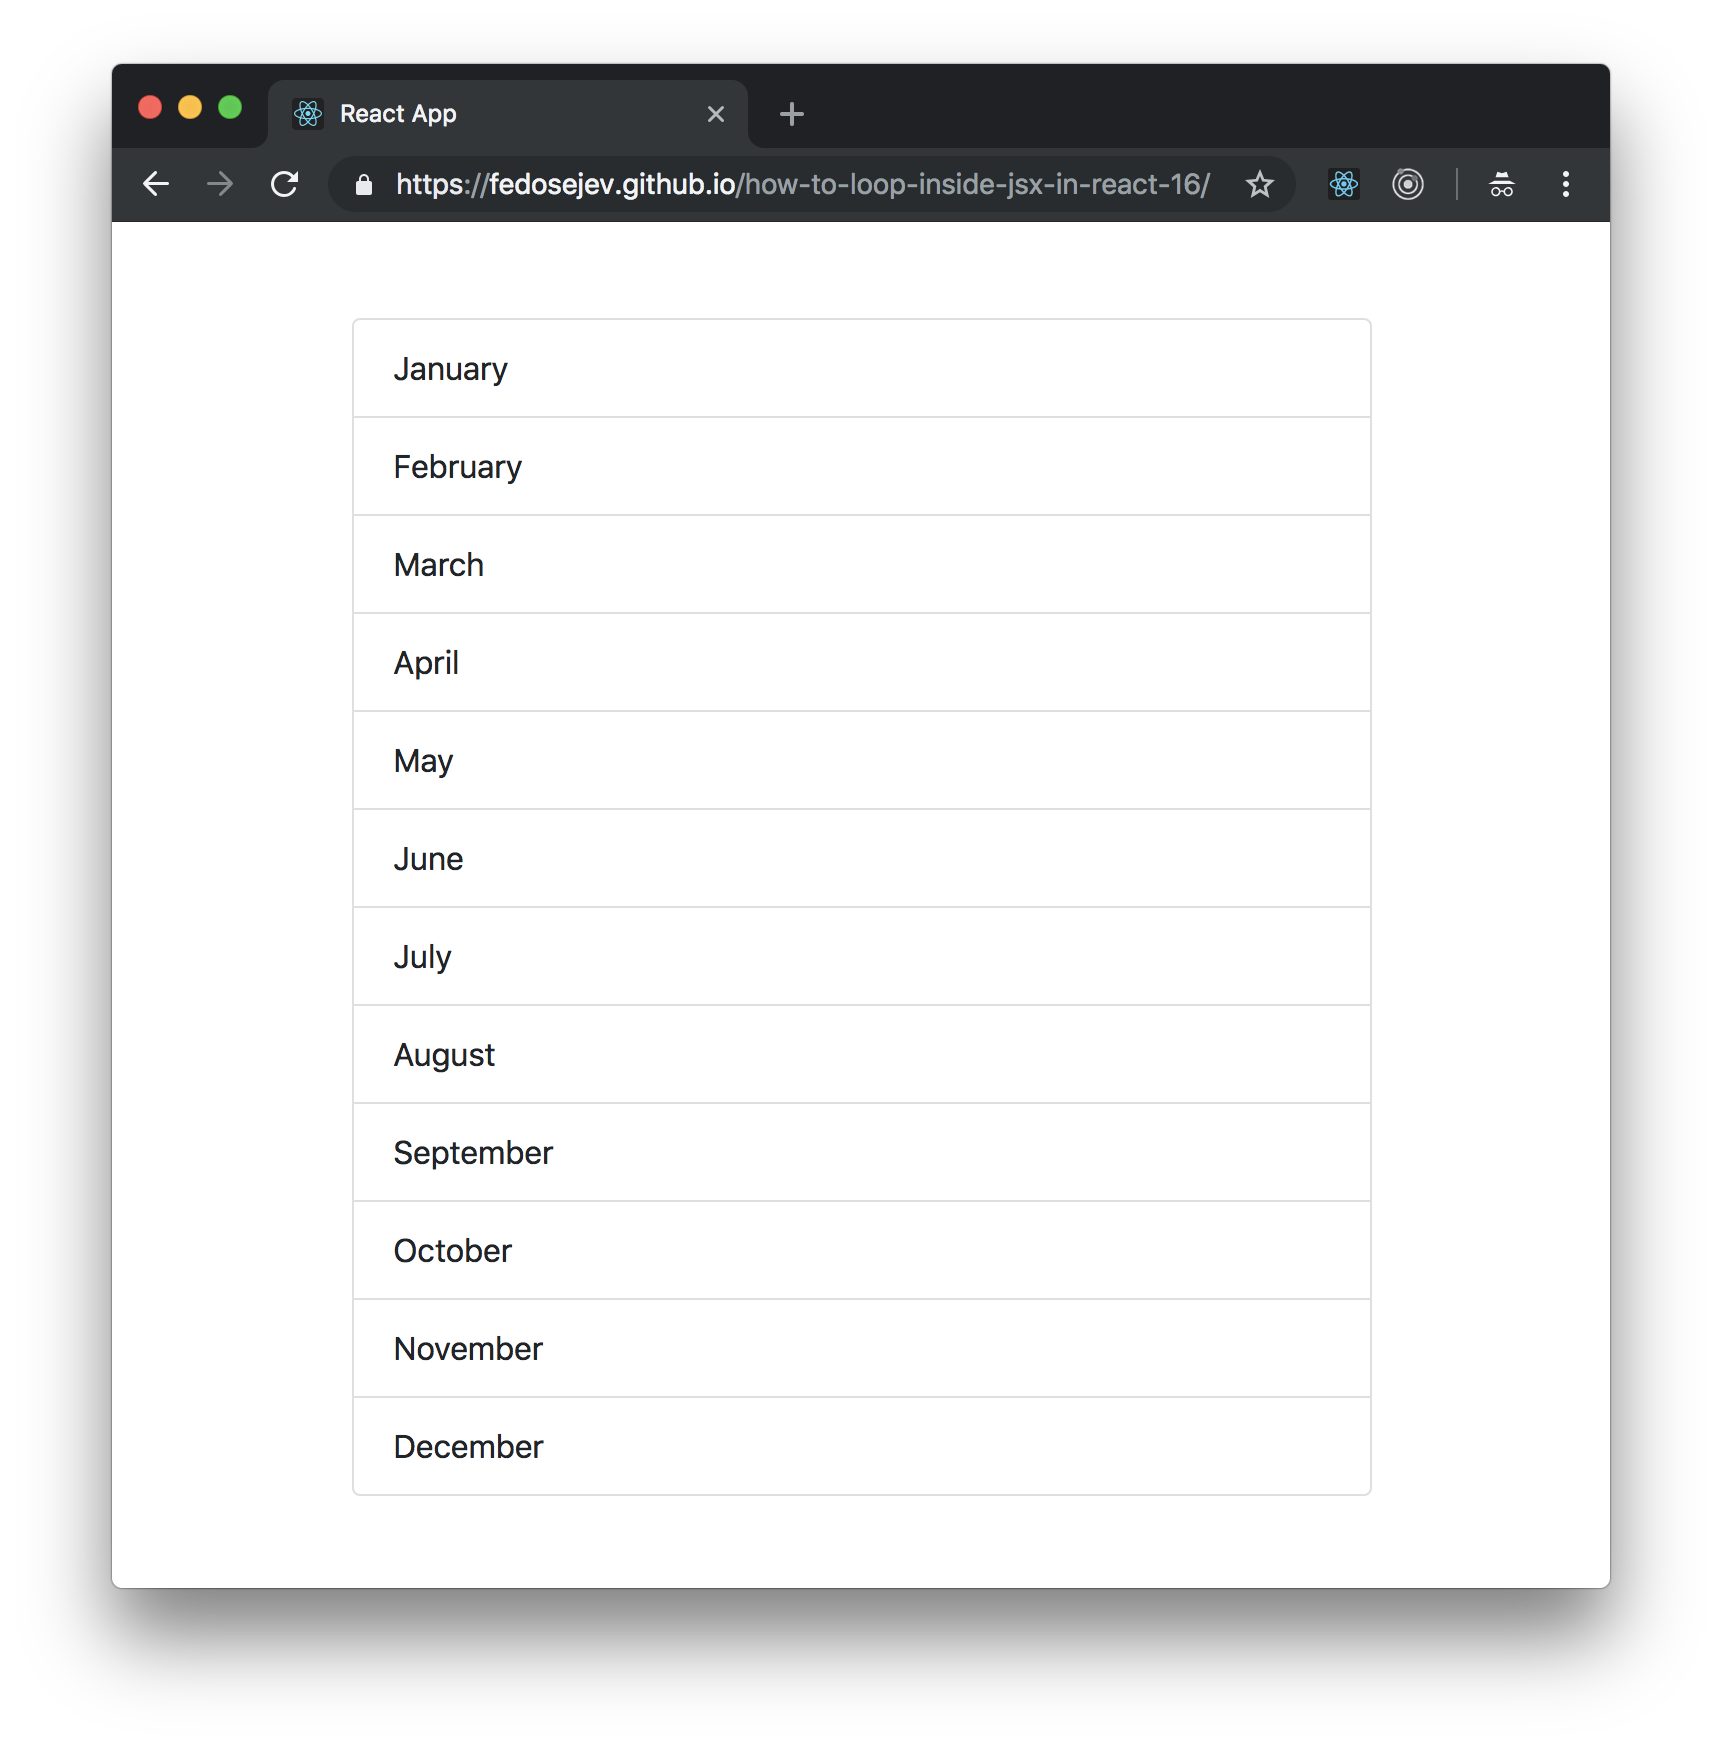Open a new browser tab
This screenshot has width=1722, height=1748.
coord(791,113)
